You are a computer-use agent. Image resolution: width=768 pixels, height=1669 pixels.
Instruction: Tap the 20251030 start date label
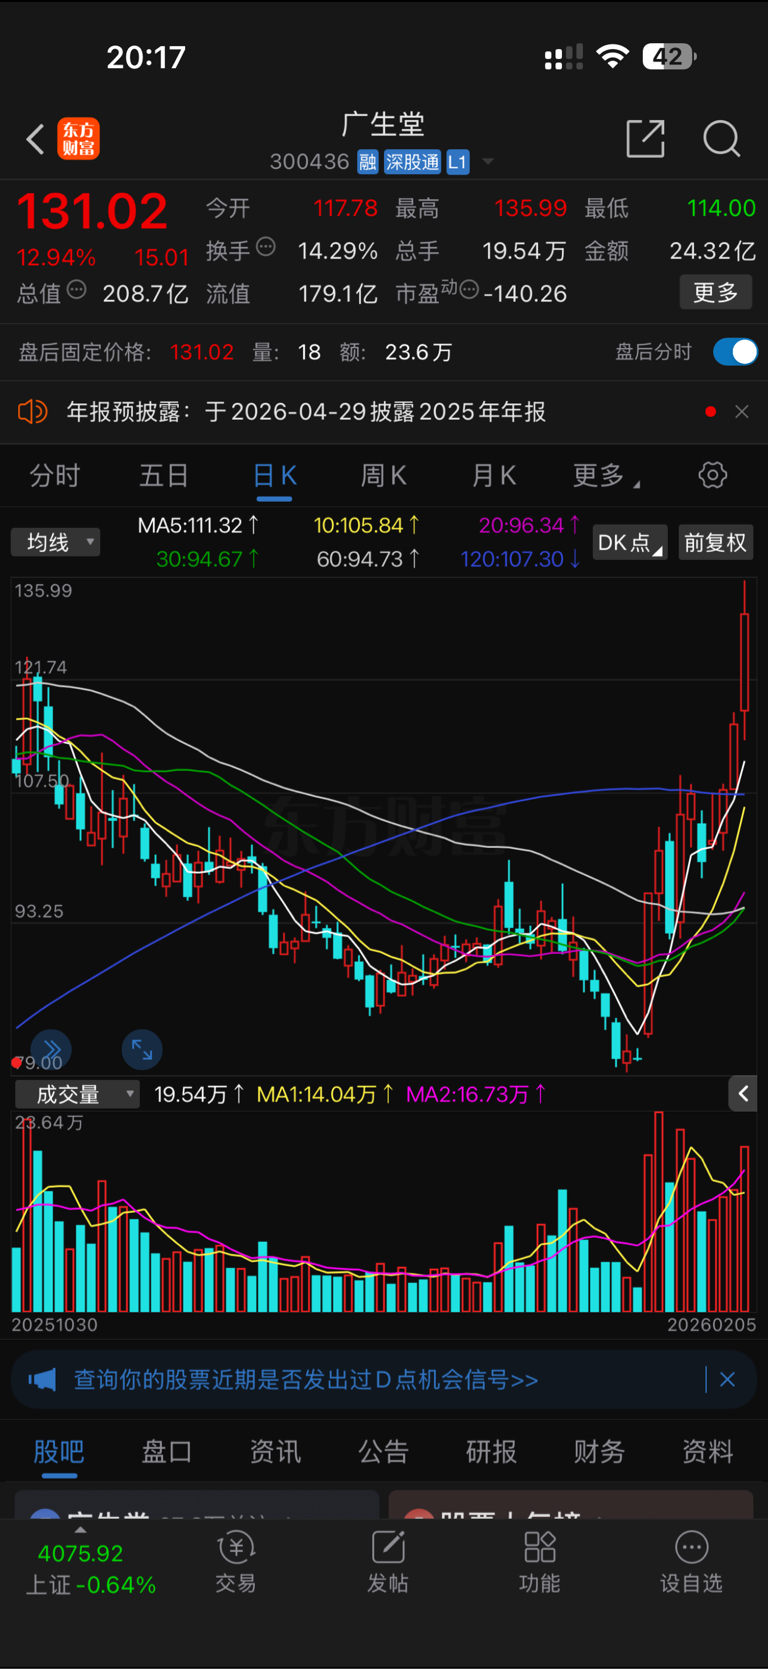(55, 1324)
